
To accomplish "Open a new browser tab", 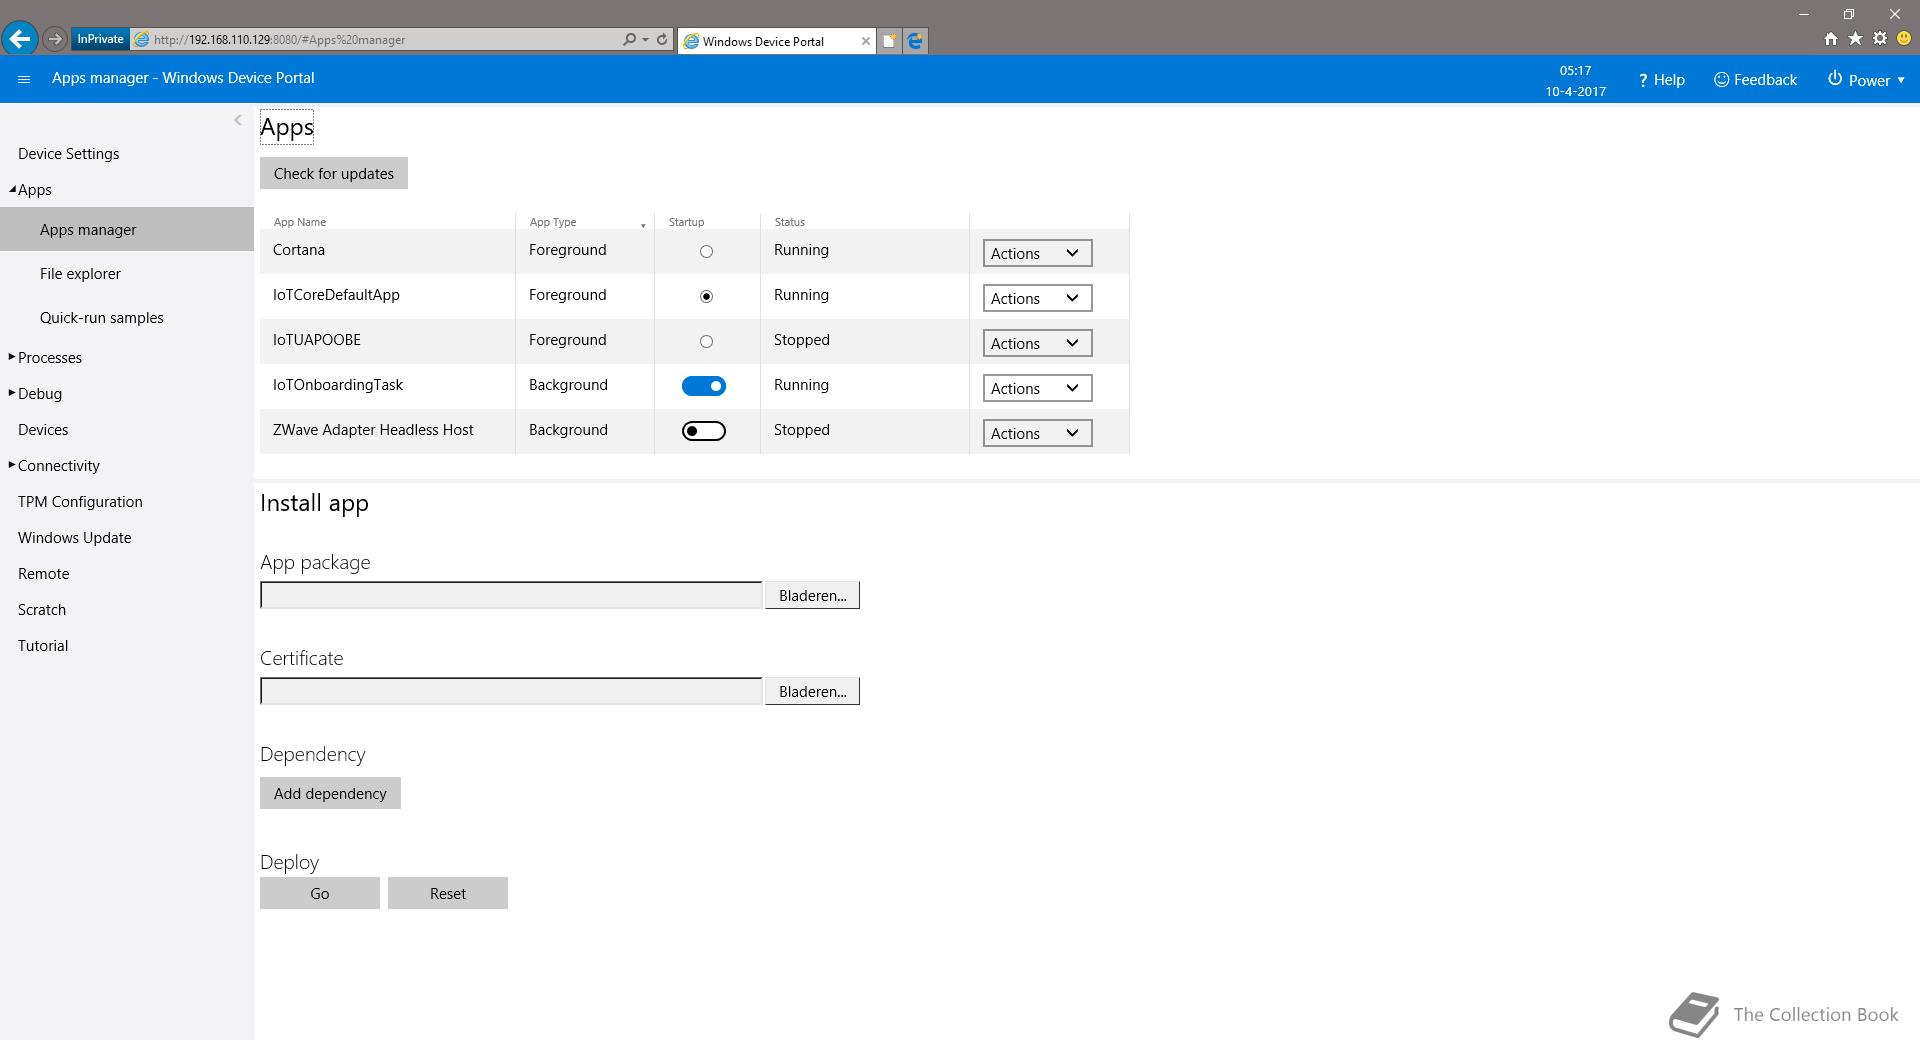I will coord(888,41).
